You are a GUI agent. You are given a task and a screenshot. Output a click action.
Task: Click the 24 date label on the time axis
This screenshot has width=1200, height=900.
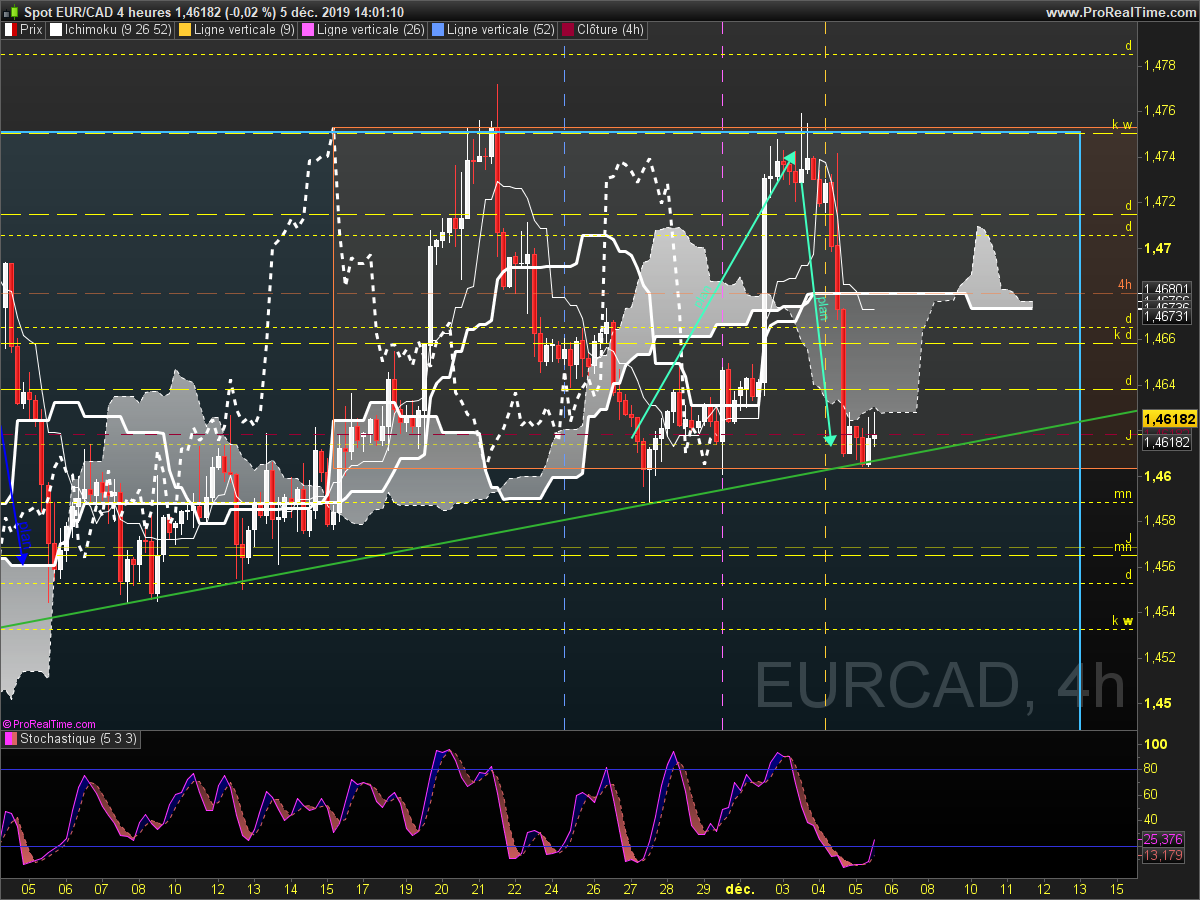[x=551, y=888]
